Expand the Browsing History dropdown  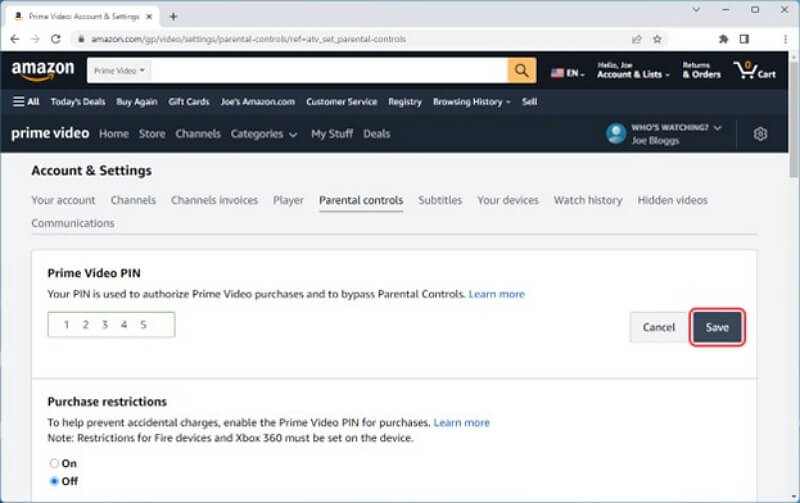pos(471,102)
